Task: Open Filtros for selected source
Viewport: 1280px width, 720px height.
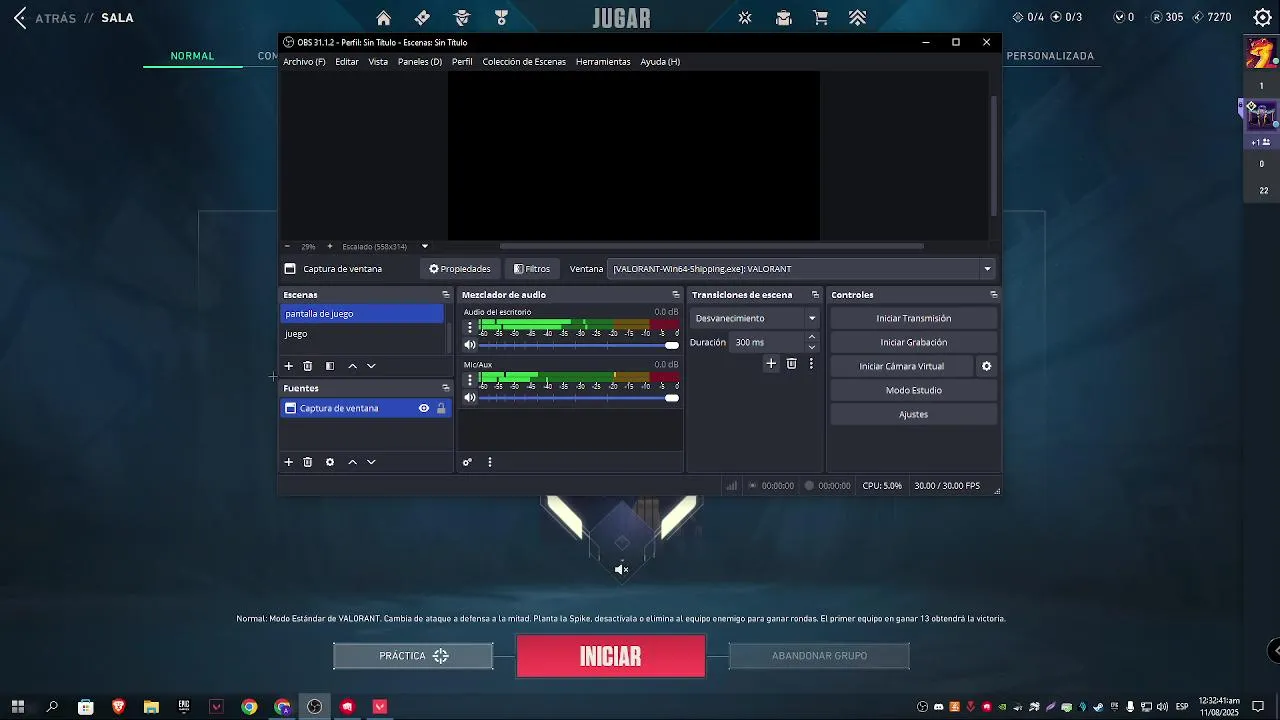Action: [532, 268]
